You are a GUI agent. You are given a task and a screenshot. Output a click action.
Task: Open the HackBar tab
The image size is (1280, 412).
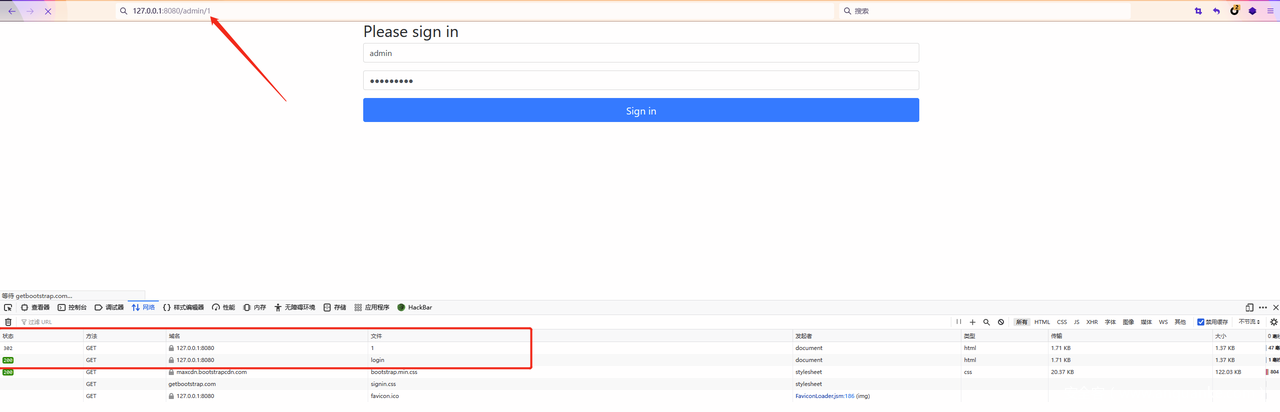coord(414,307)
